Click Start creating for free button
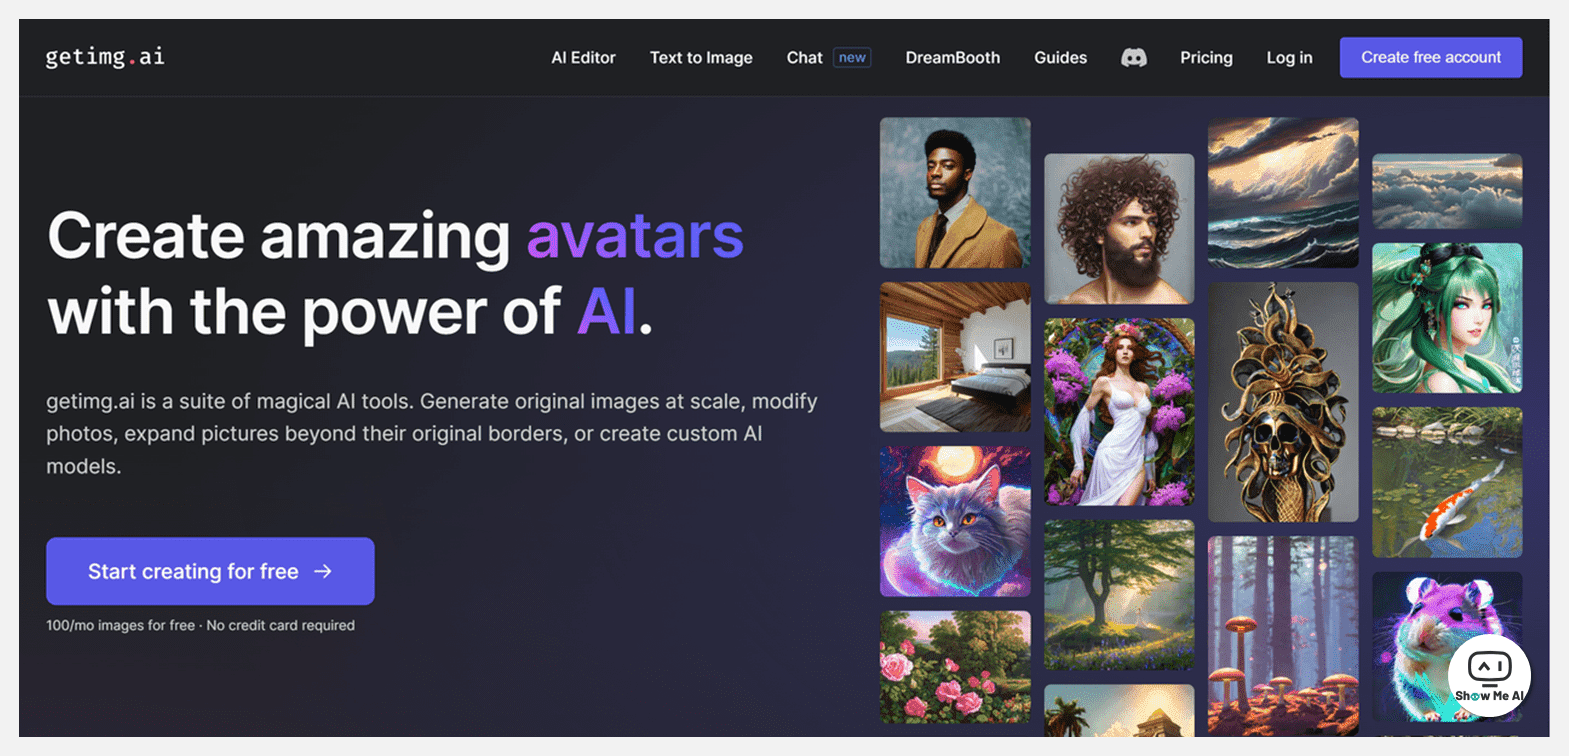Viewport: 1569px width, 756px height. point(210,571)
